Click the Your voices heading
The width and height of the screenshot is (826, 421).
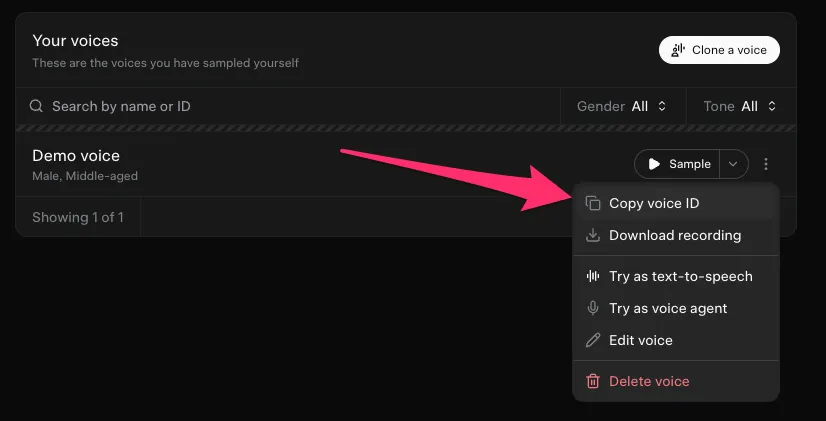[x=75, y=41]
